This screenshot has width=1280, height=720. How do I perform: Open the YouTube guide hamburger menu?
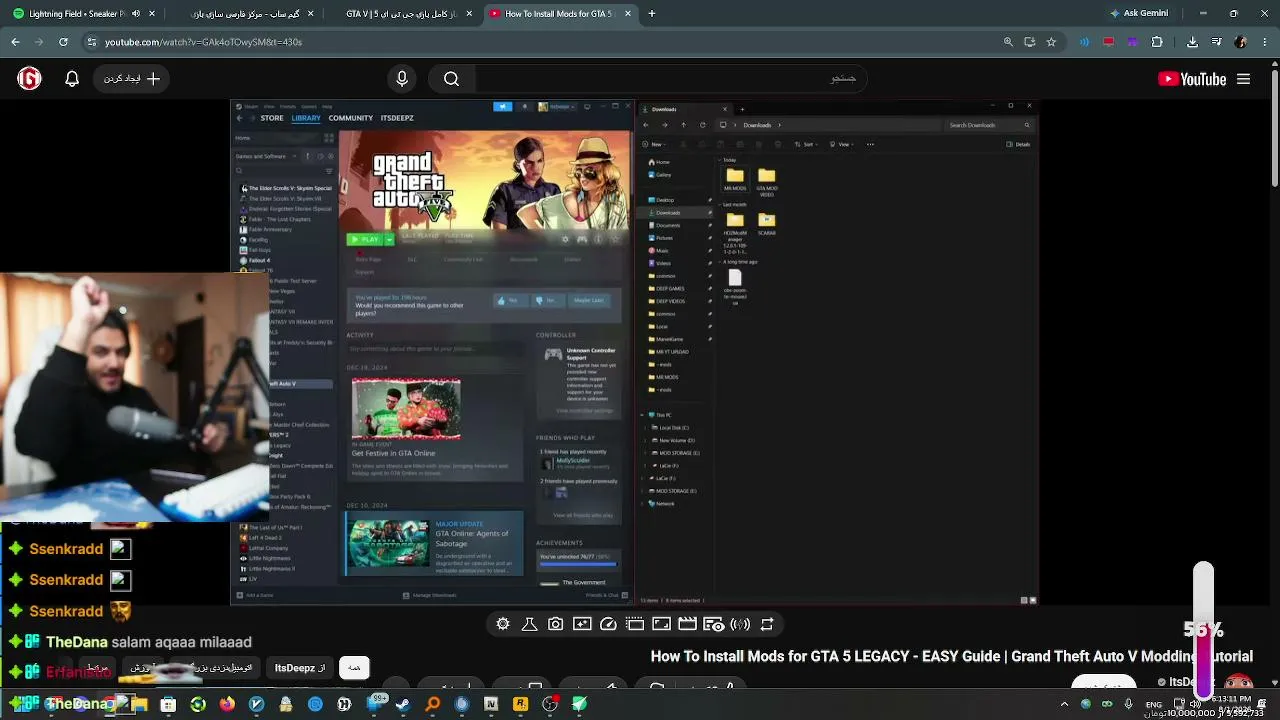[x=1243, y=79]
